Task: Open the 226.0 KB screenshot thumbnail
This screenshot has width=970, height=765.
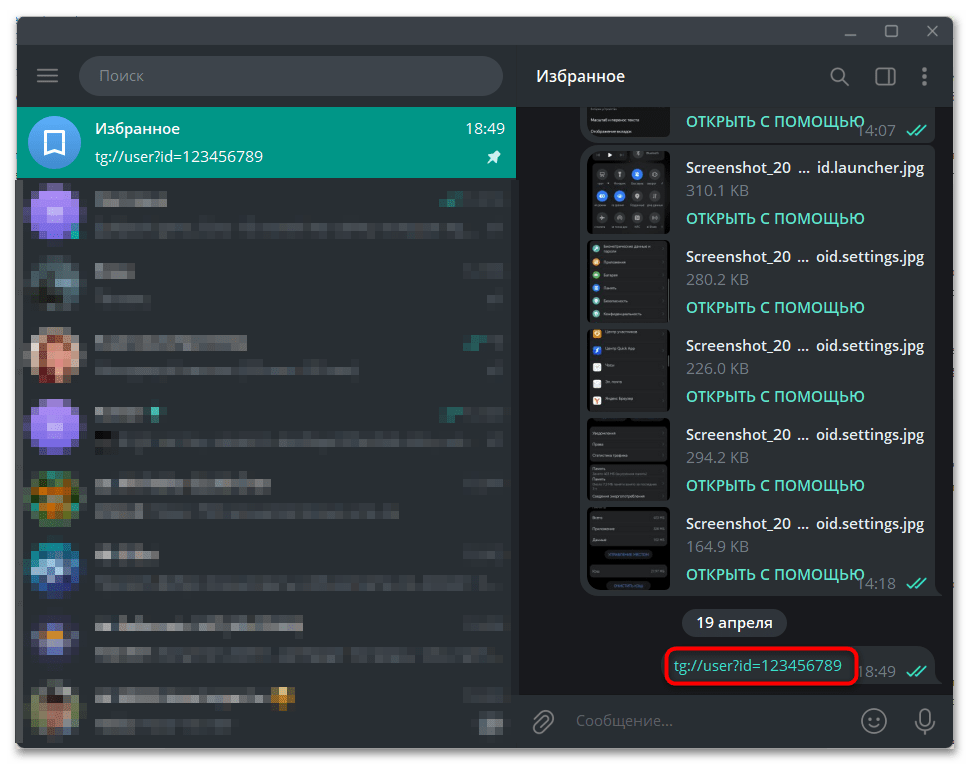Action: pos(629,370)
